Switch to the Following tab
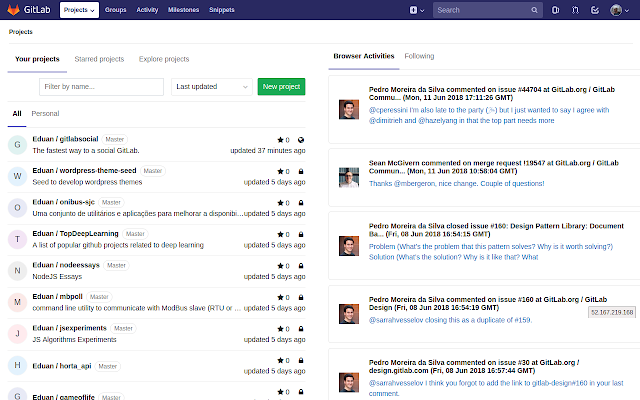This screenshot has height=400, width=640. (x=419, y=56)
